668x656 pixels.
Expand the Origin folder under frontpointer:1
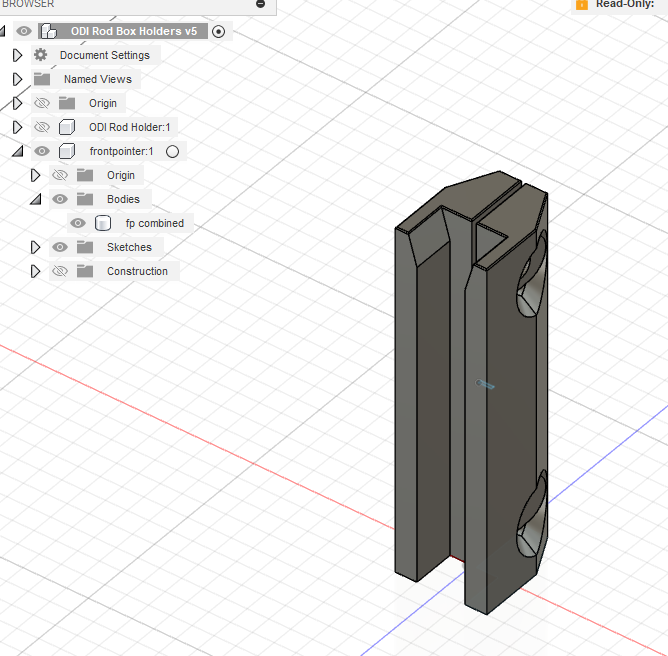click(35, 176)
